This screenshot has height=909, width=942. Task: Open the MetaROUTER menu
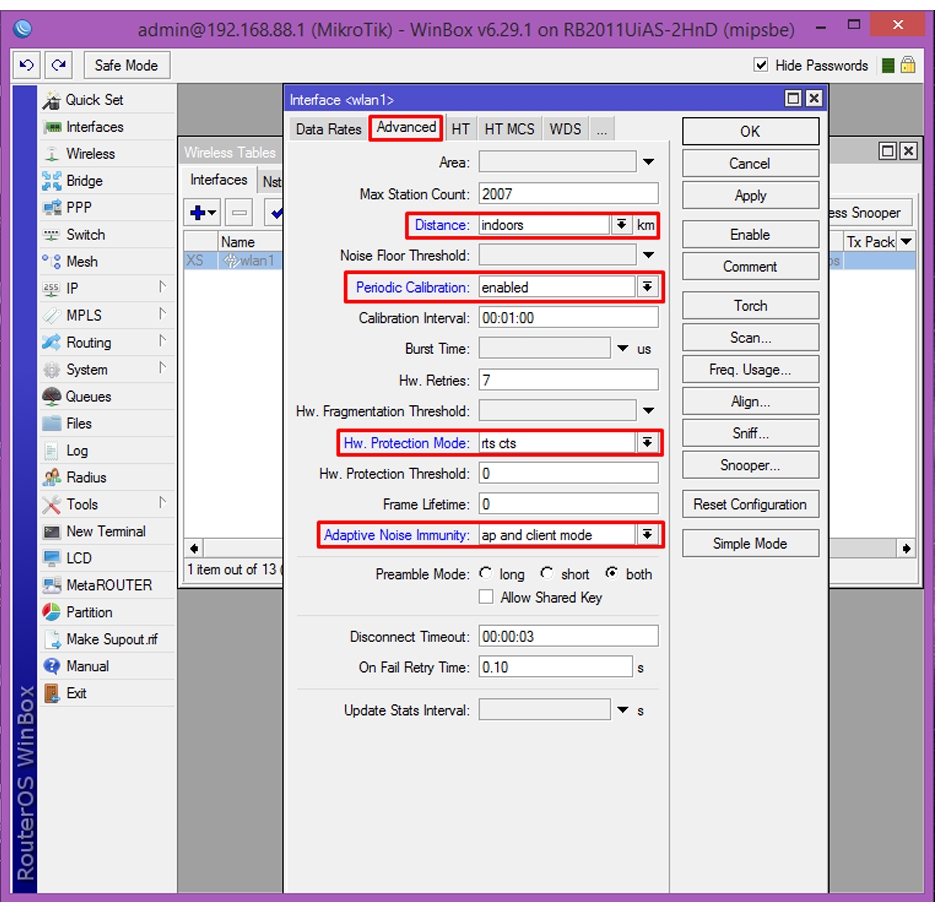tap(109, 585)
